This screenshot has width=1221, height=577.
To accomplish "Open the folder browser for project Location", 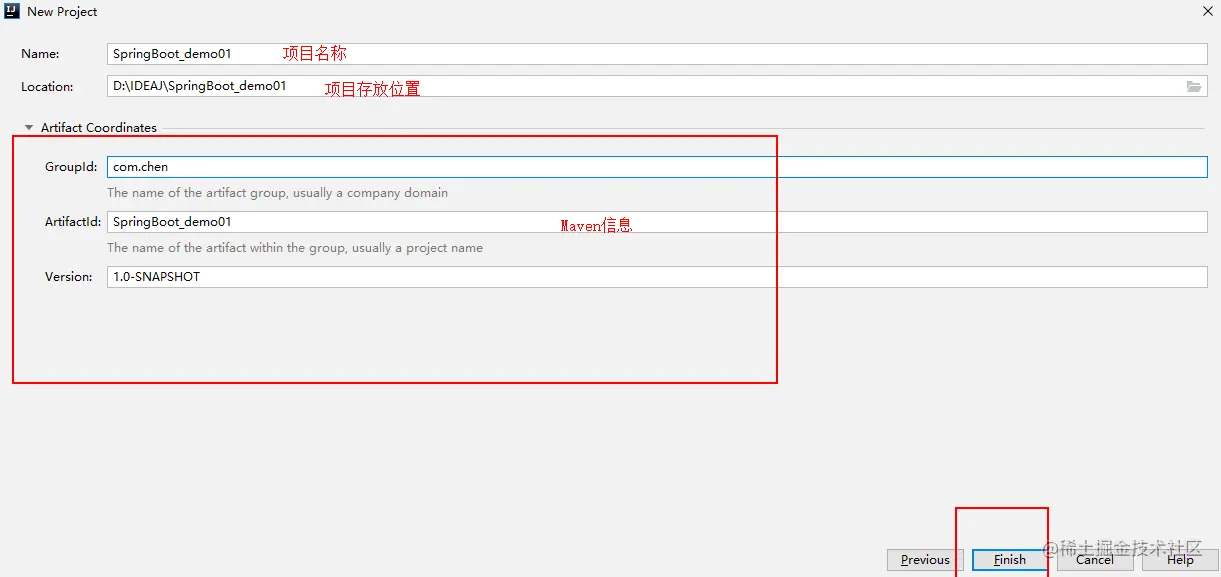I will (1194, 86).
